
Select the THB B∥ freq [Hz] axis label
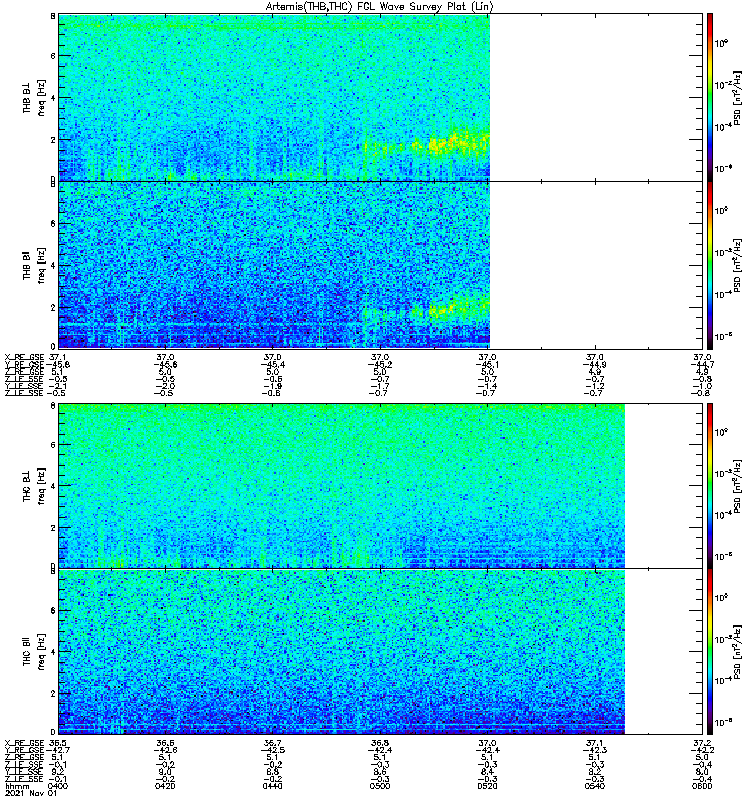(34, 265)
